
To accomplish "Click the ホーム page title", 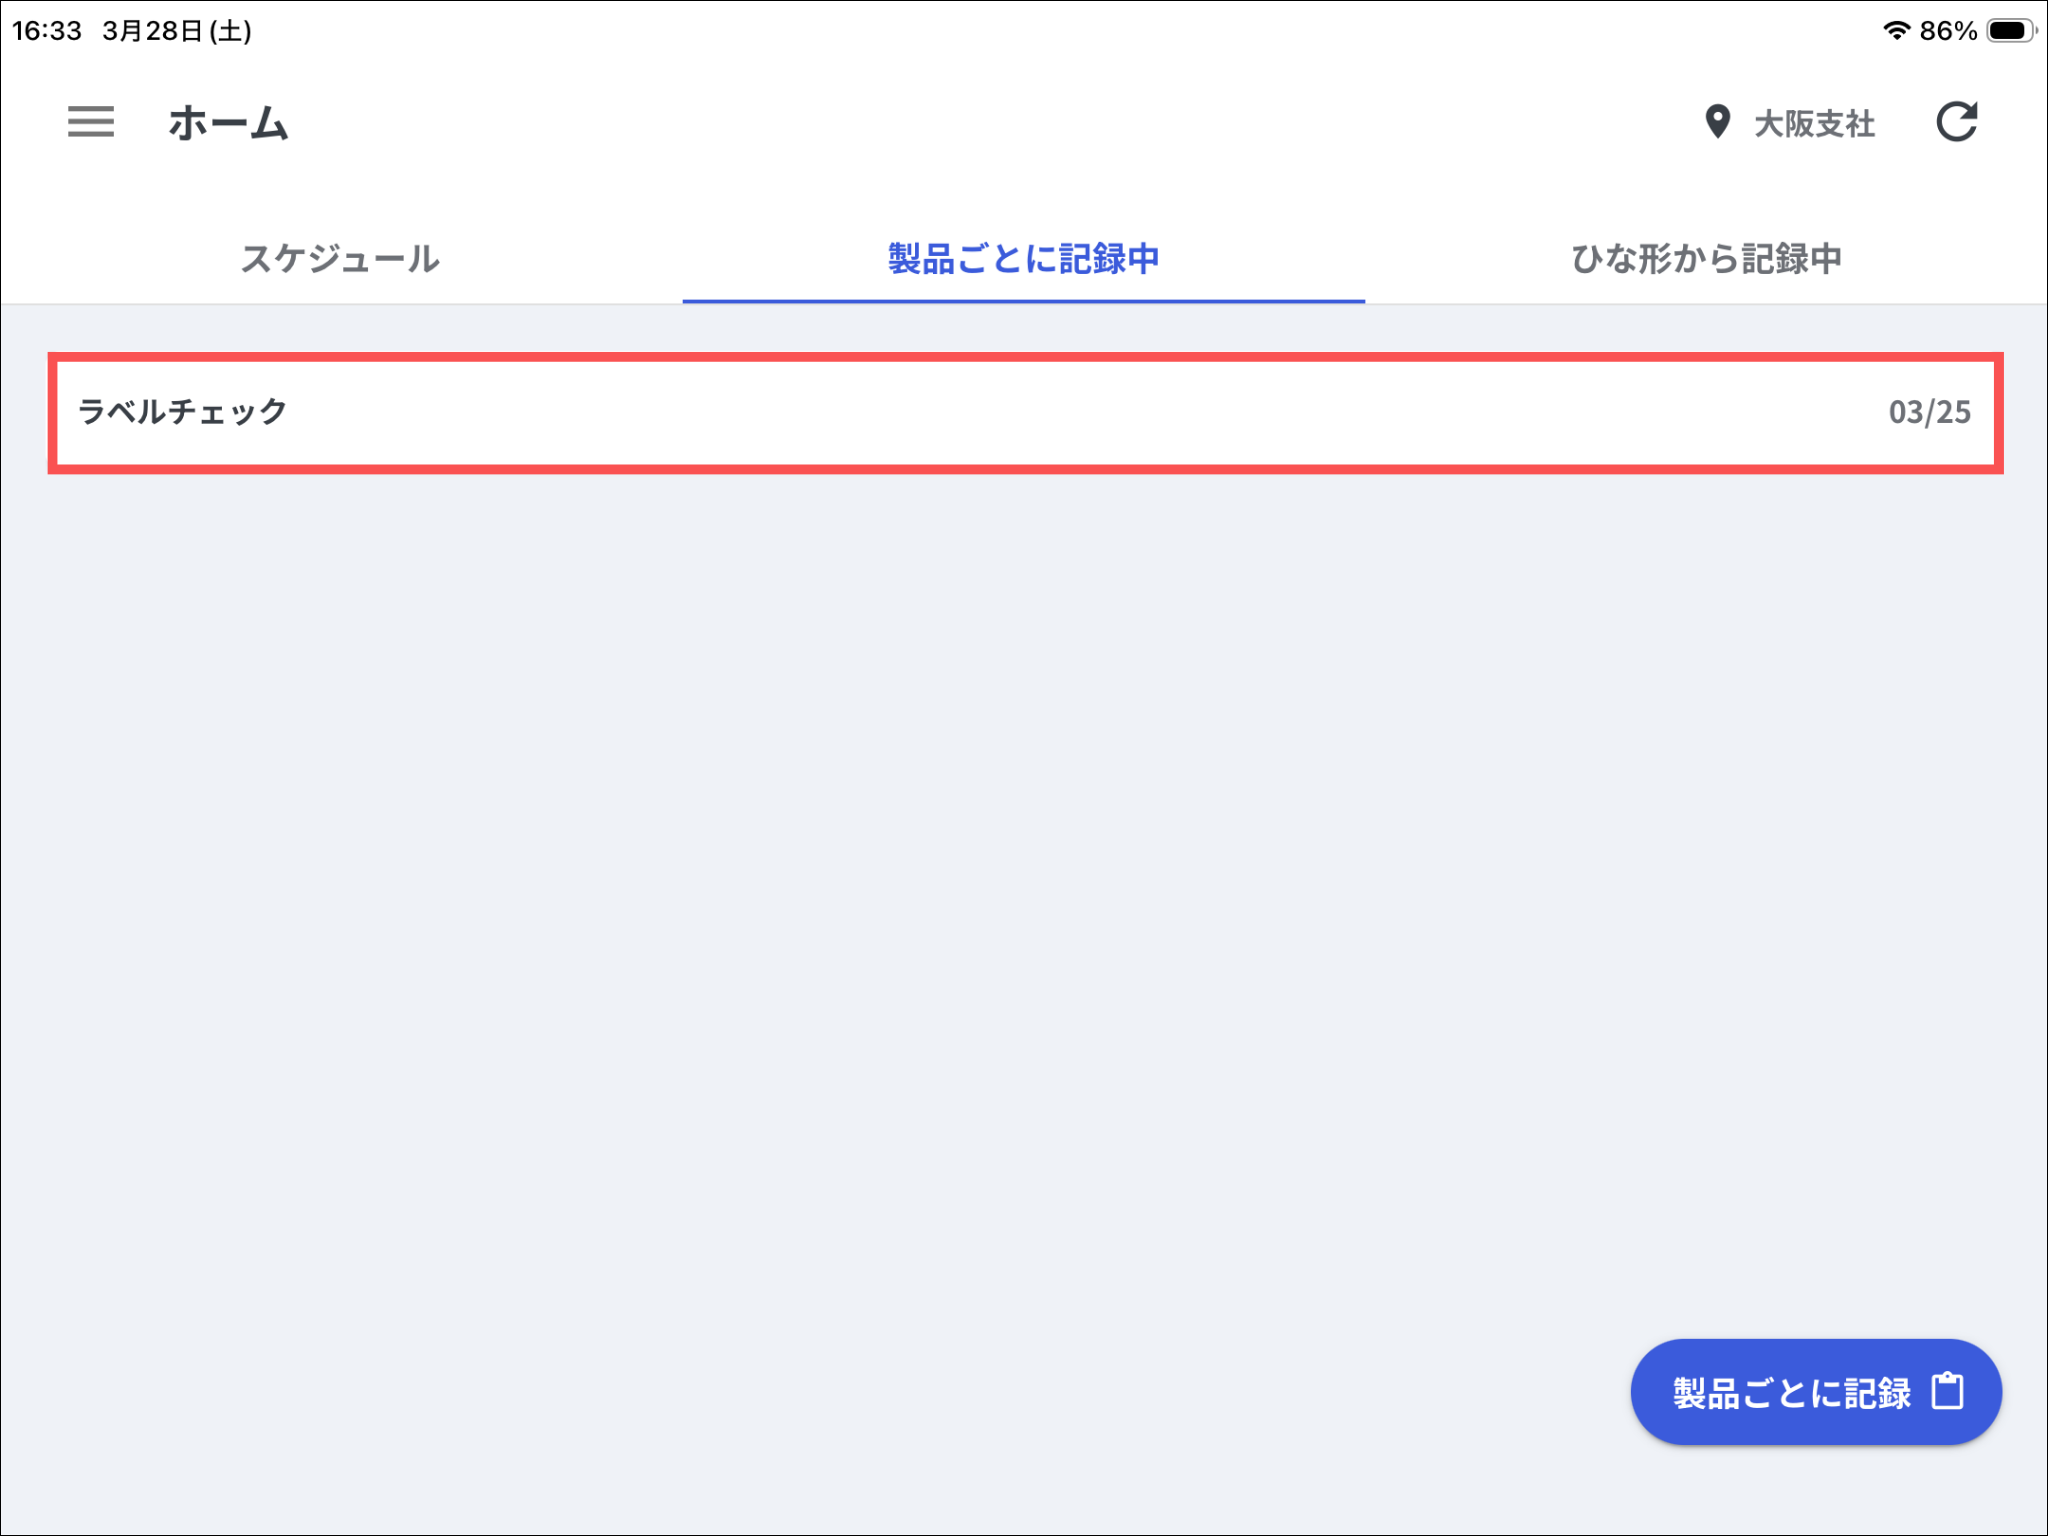I will coord(228,123).
